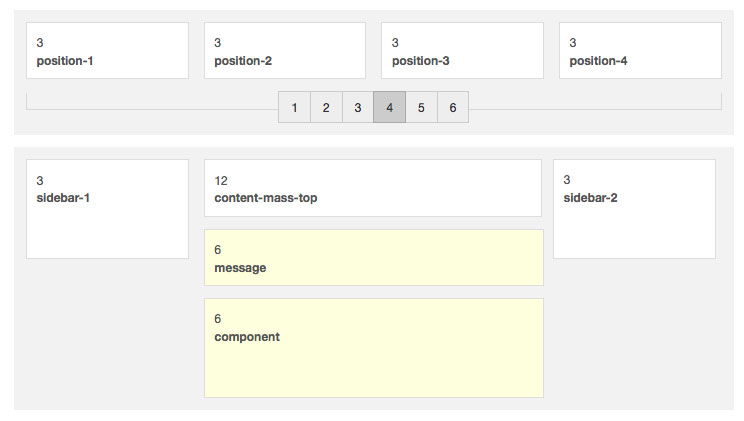Jump to page 6 in pagination
The height and width of the screenshot is (421, 744).
coord(452,107)
